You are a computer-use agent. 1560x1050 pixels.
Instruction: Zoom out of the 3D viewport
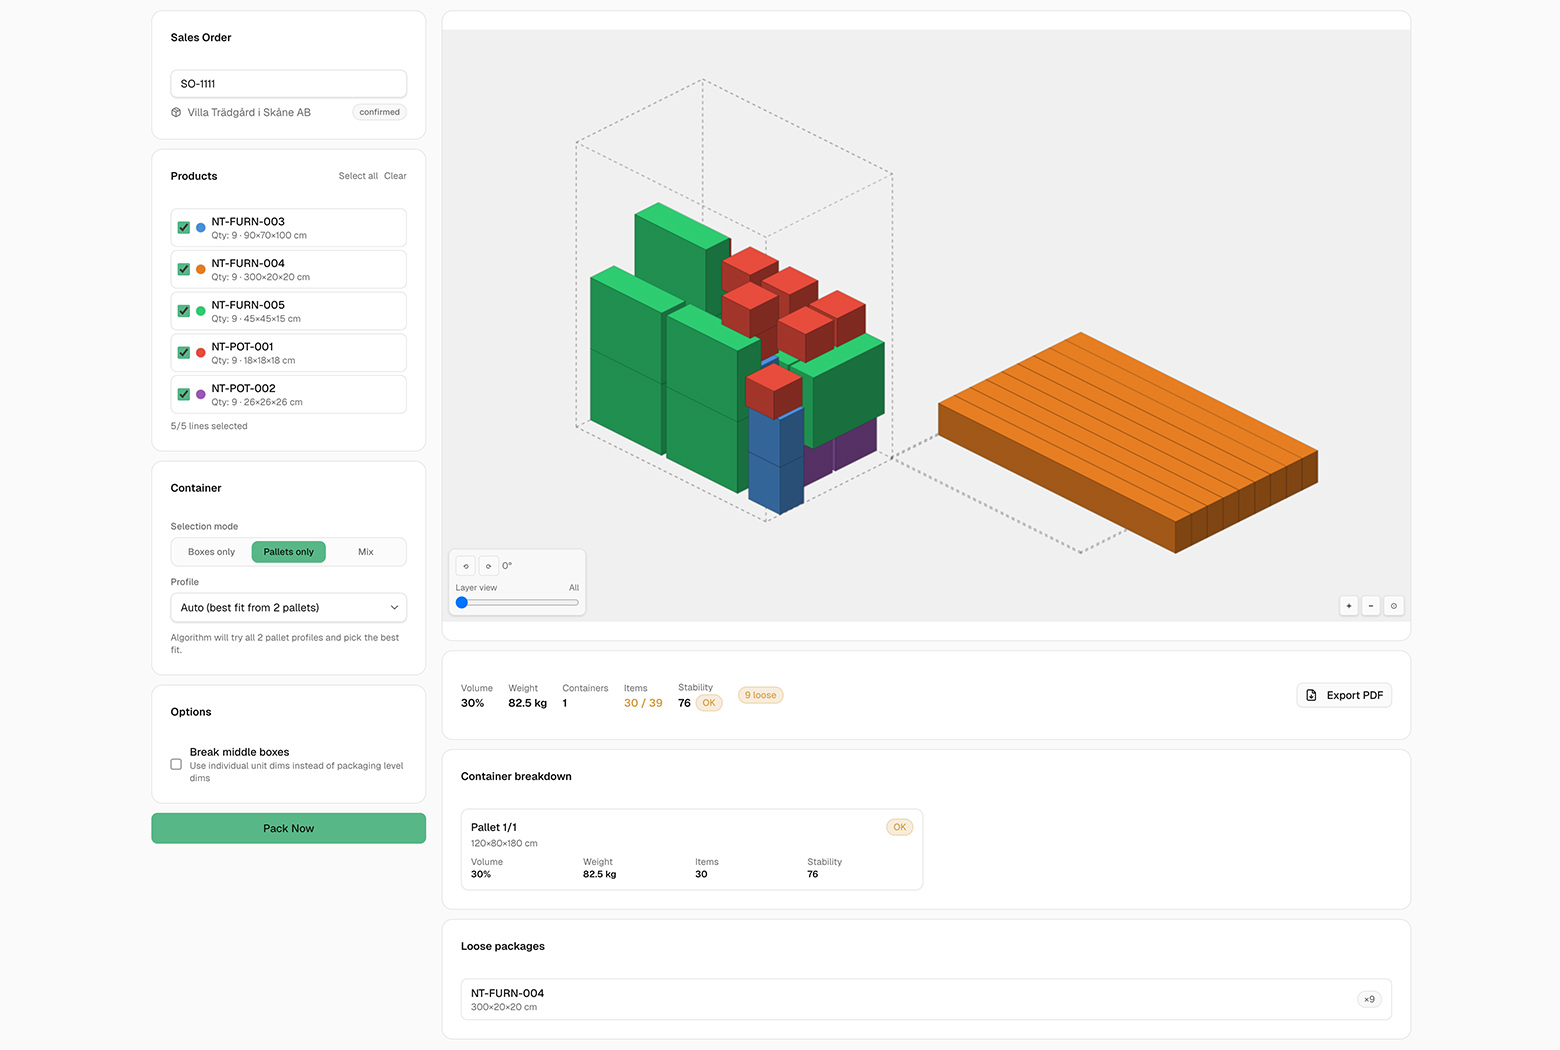click(x=1371, y=605)
